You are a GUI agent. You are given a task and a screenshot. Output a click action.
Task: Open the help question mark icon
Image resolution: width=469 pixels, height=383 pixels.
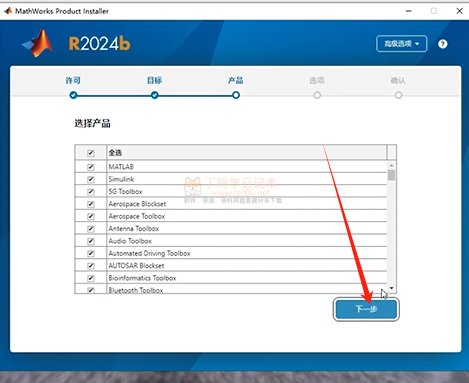[443, 44]
